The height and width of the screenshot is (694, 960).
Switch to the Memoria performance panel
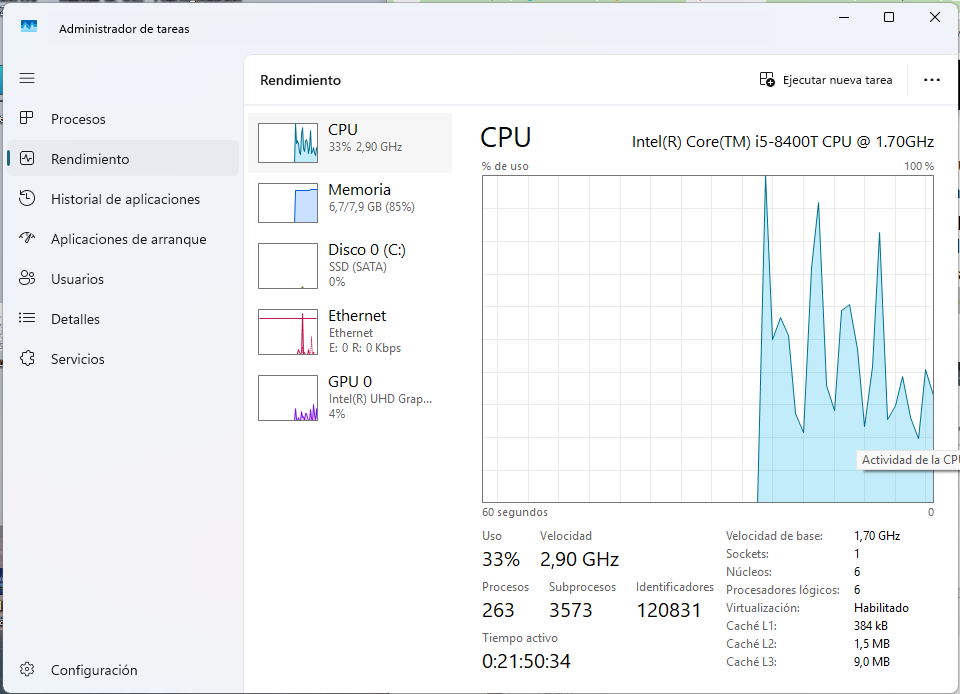coord(348,202)
